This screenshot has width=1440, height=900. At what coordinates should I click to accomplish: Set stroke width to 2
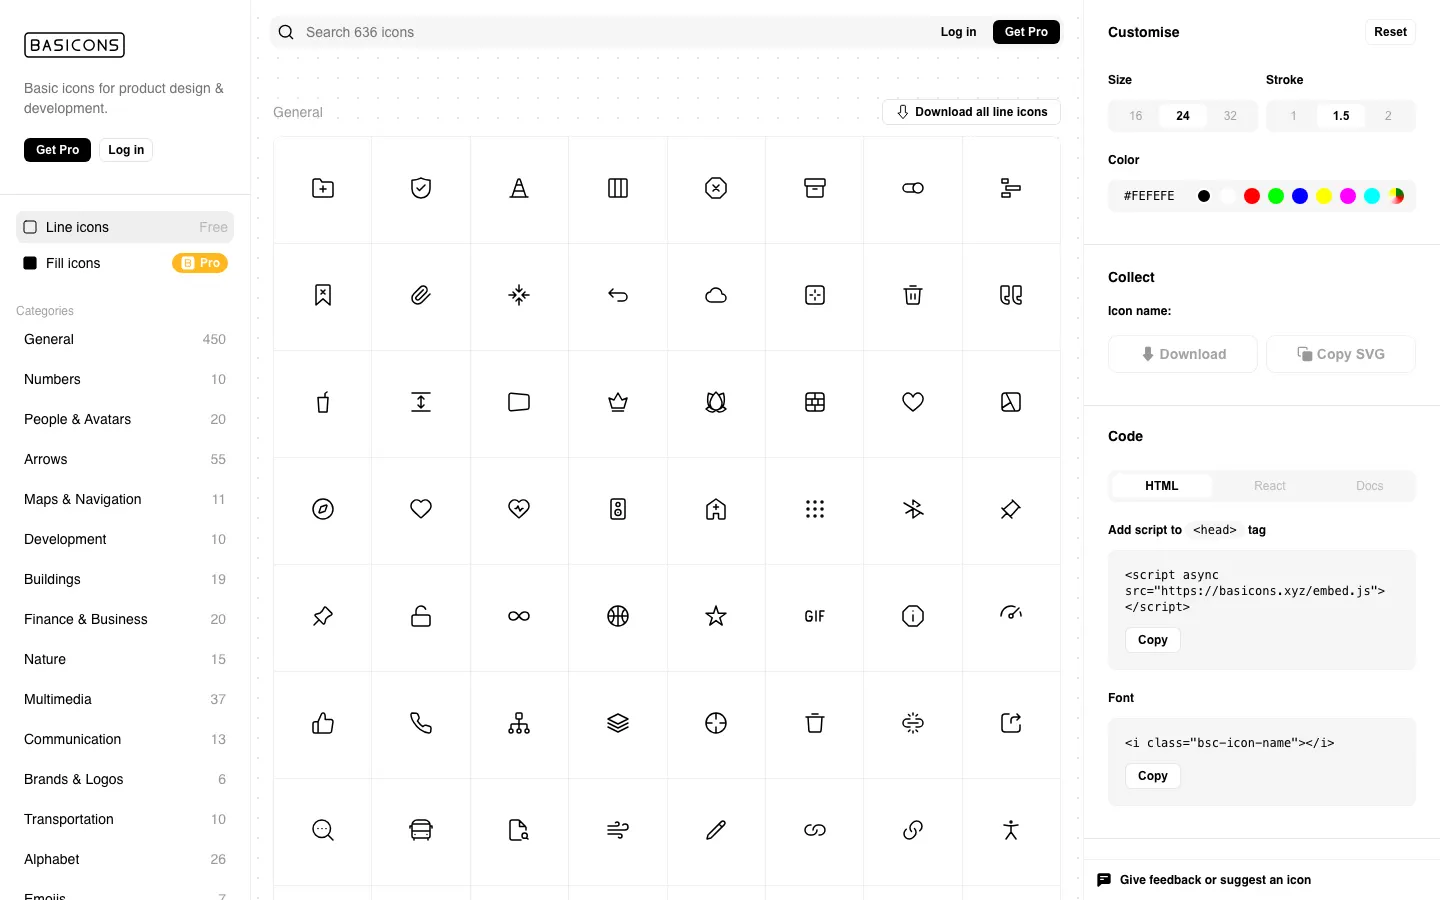(1388, 116)
